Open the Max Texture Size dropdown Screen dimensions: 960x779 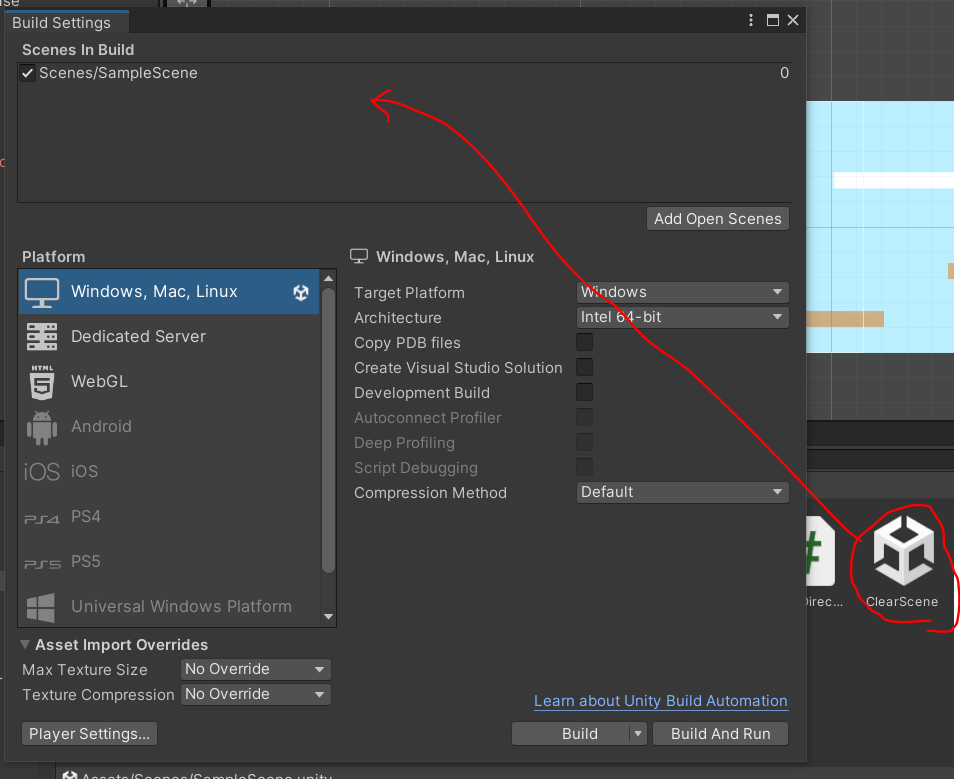[x=255, y=669]
